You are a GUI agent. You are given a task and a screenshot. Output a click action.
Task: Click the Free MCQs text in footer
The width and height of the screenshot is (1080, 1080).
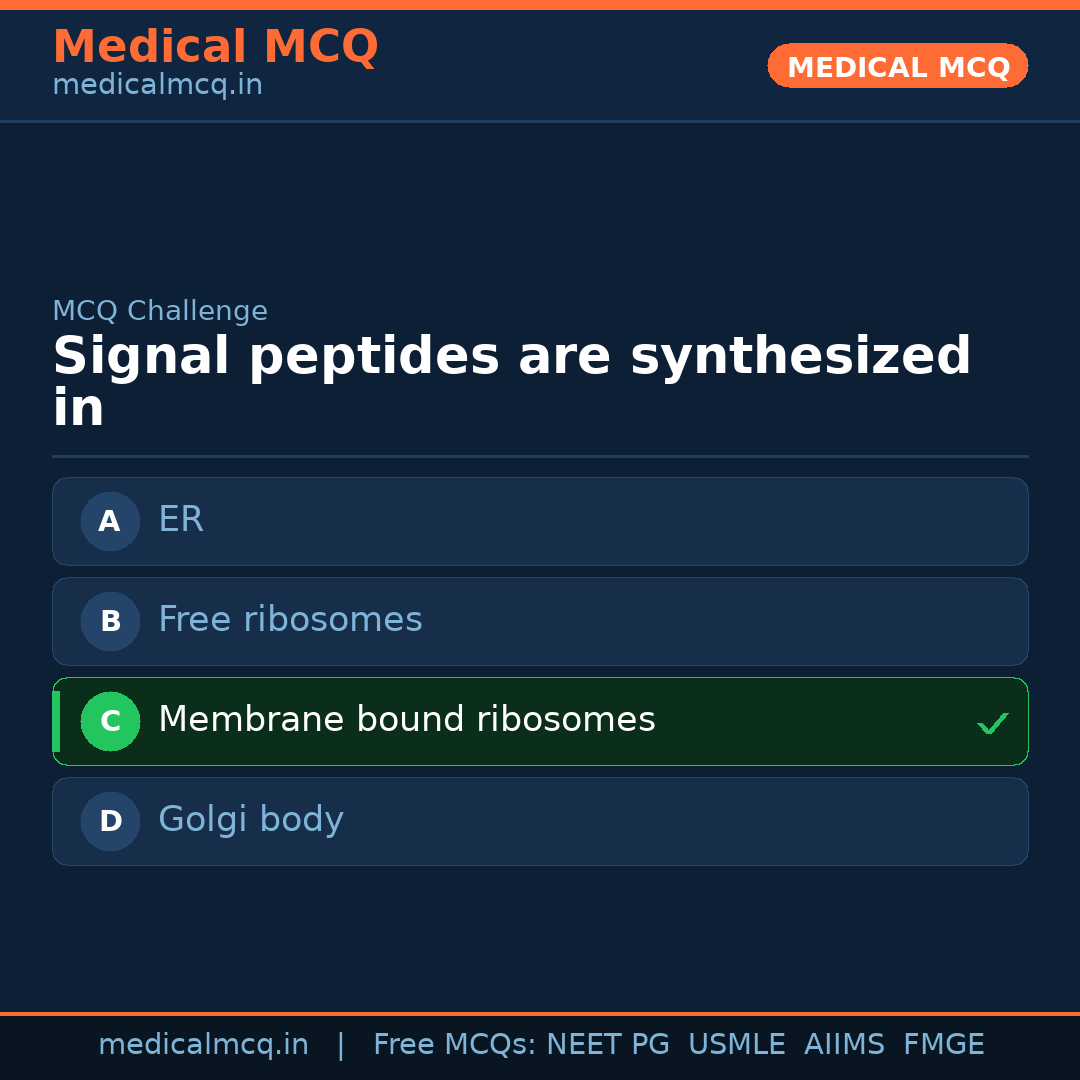point(454,1045)
